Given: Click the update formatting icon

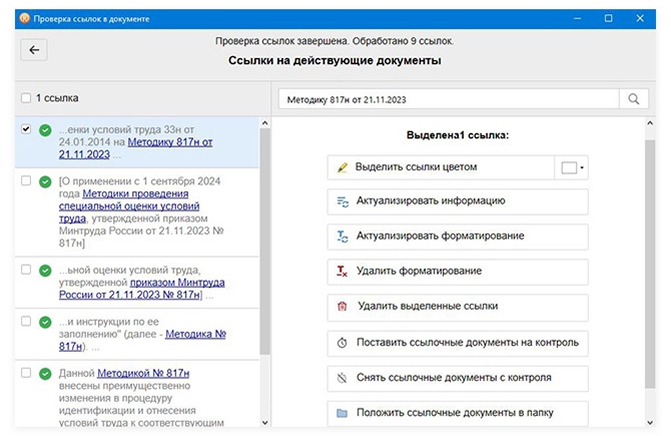Looking at the screenshot, I should [x=343, y=236].
